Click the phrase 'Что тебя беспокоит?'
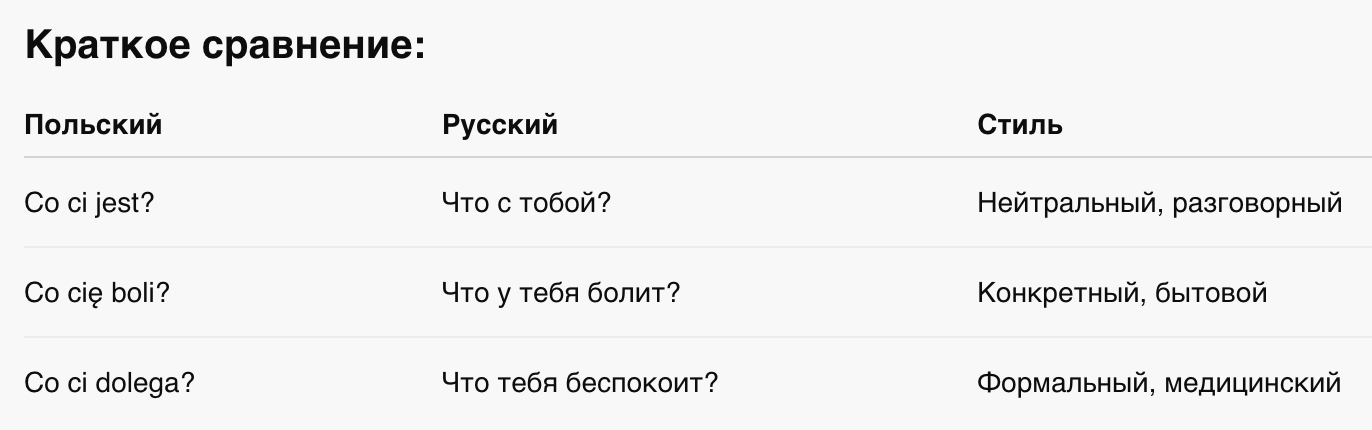 (x=580, y=383)
